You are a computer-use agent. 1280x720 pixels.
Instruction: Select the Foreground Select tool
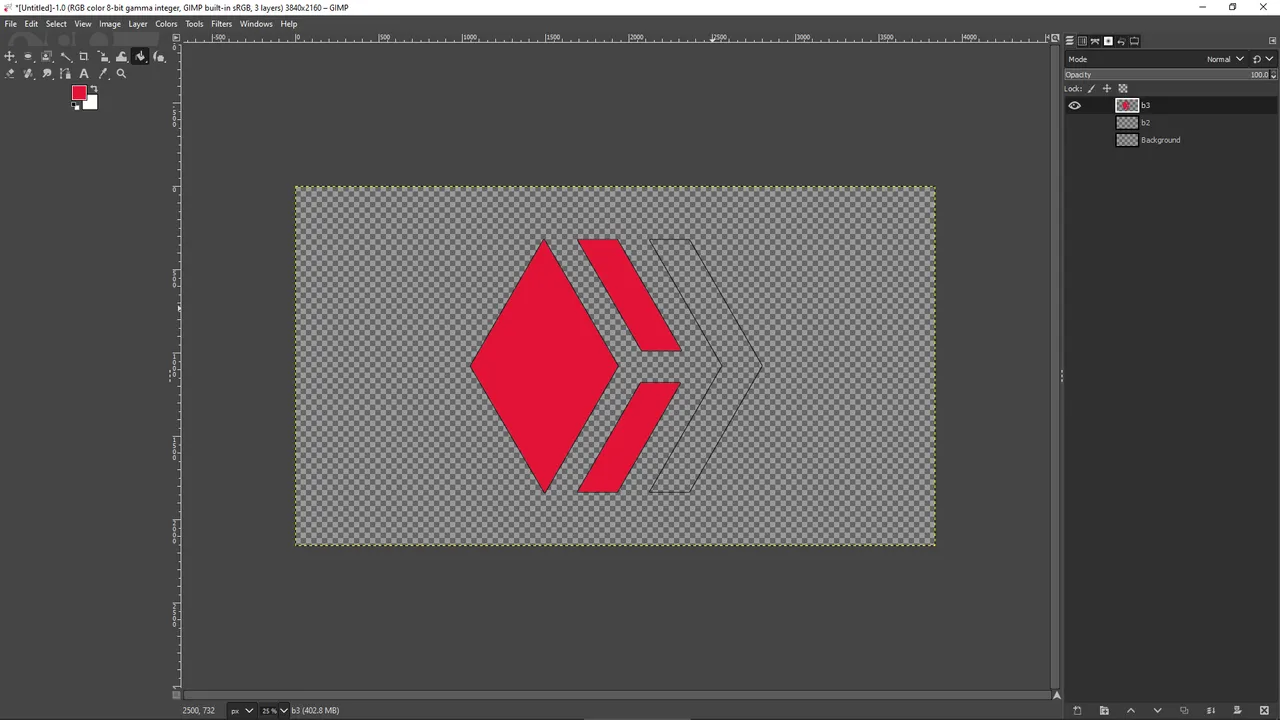click(47, 56)
